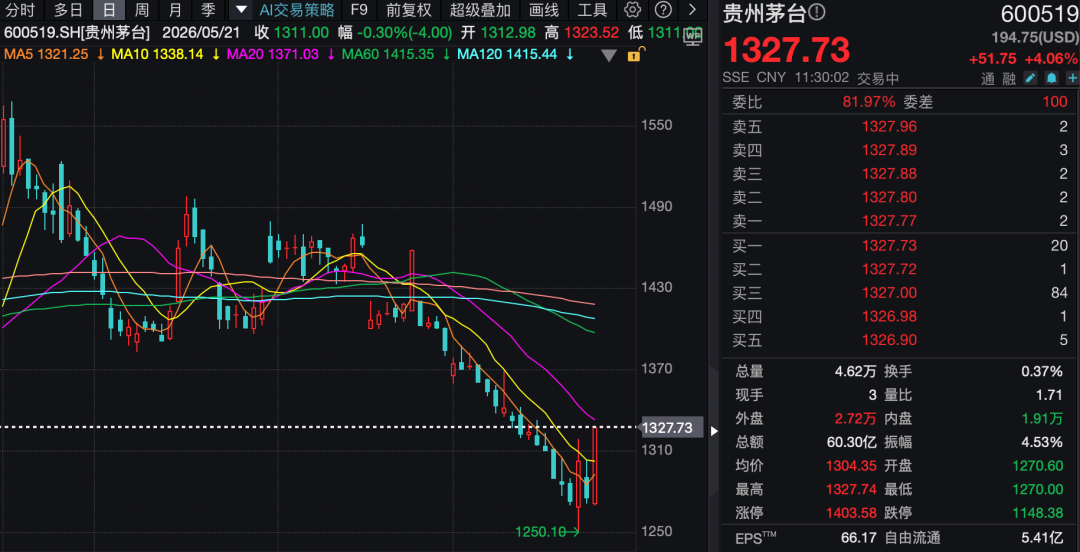Click the 委比 81.97% value

[x=869, y=102]
